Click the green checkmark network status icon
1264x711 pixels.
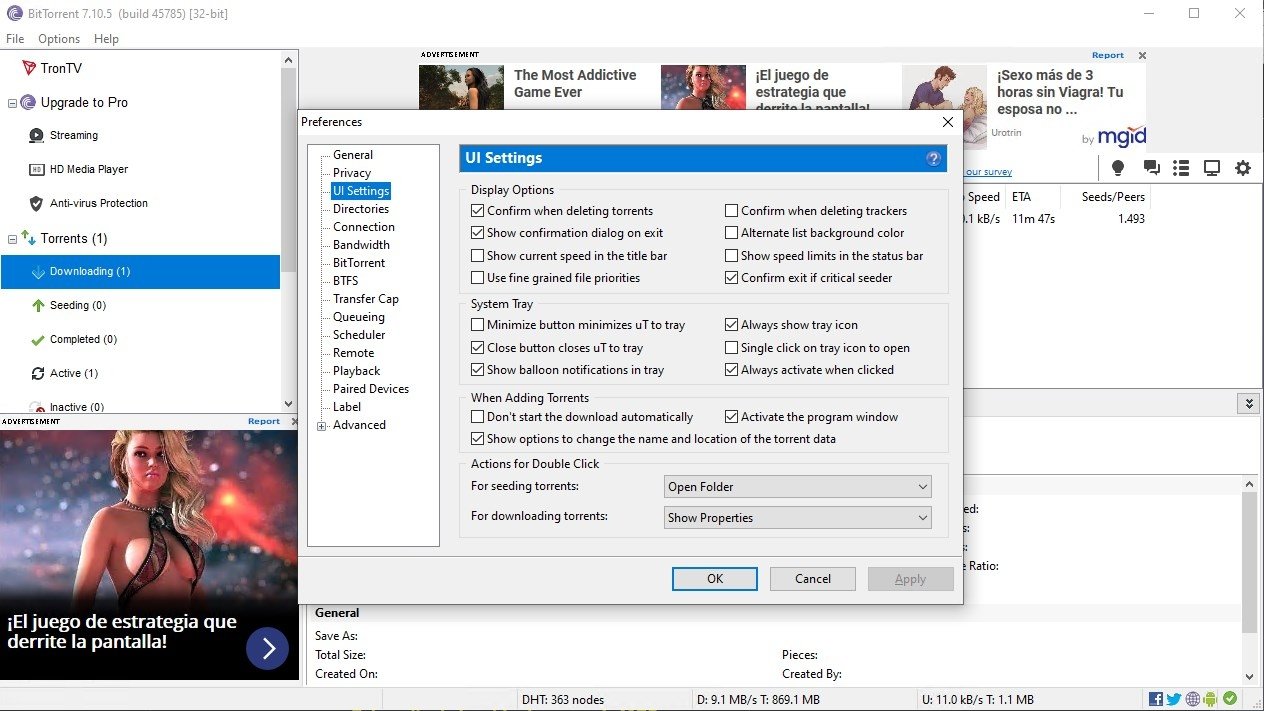[1230, 699]
